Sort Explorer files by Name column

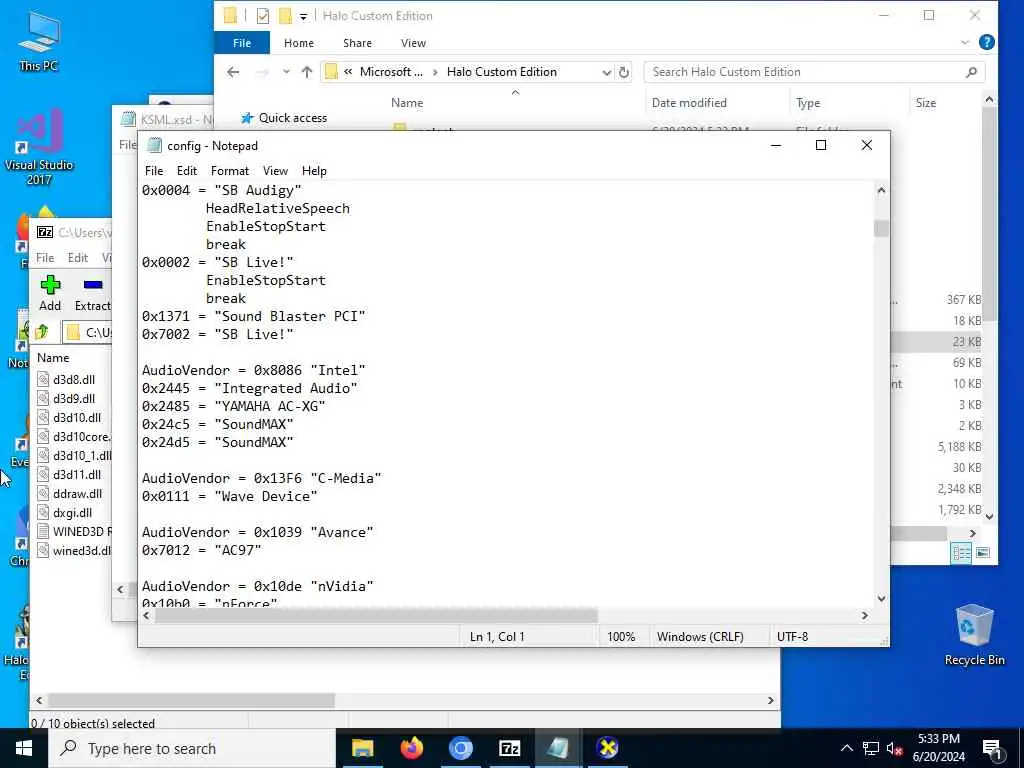pos(407,103)
